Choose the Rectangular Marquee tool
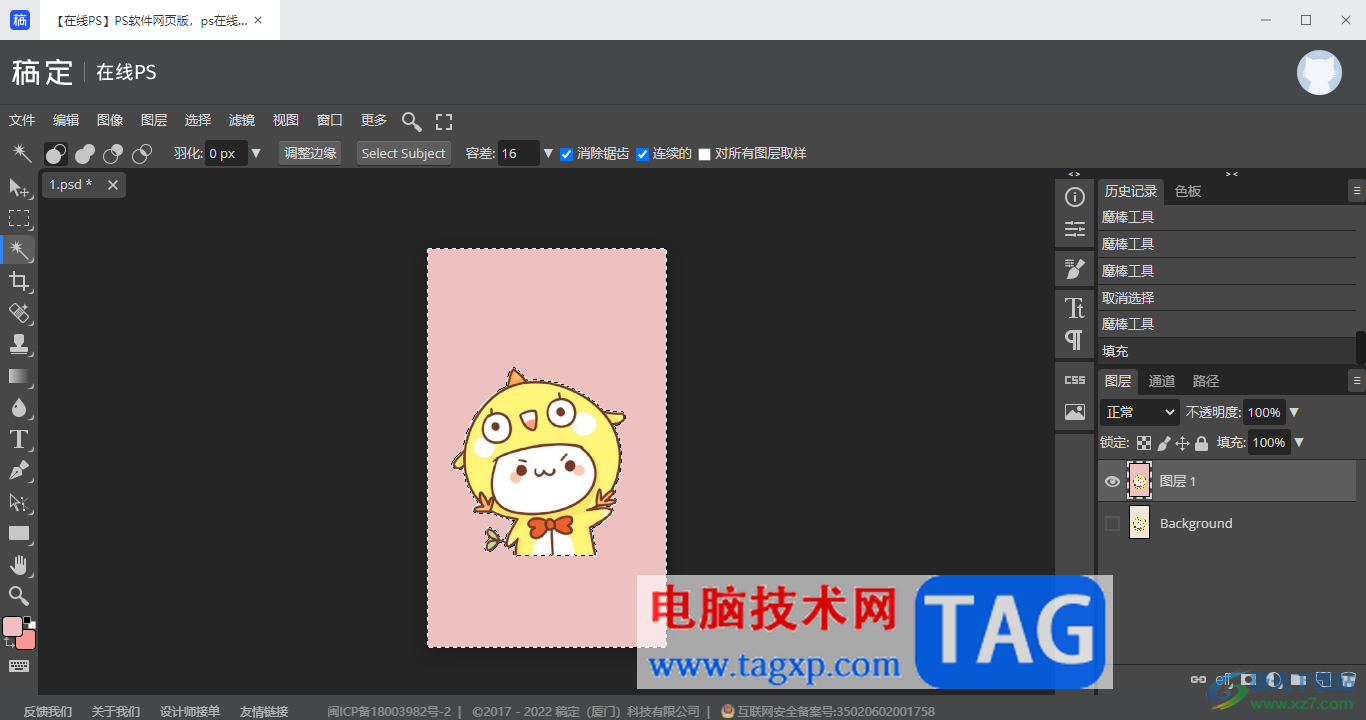1366x720 pixels. click(18, 218)
